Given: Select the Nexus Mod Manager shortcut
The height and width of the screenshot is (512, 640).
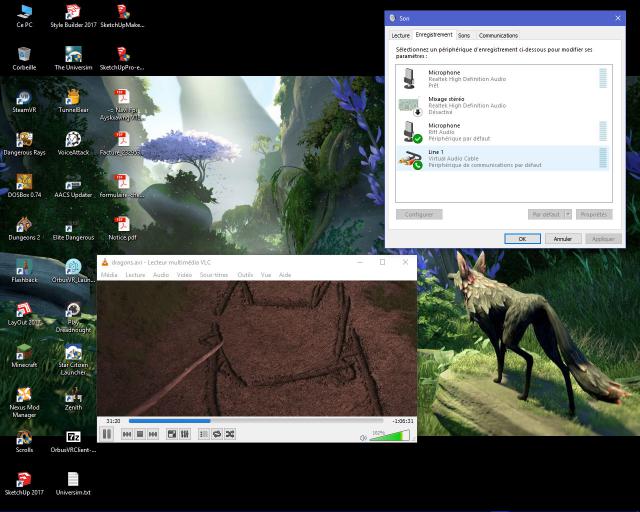Looking at the screenshot, I should tap(24, 402).
